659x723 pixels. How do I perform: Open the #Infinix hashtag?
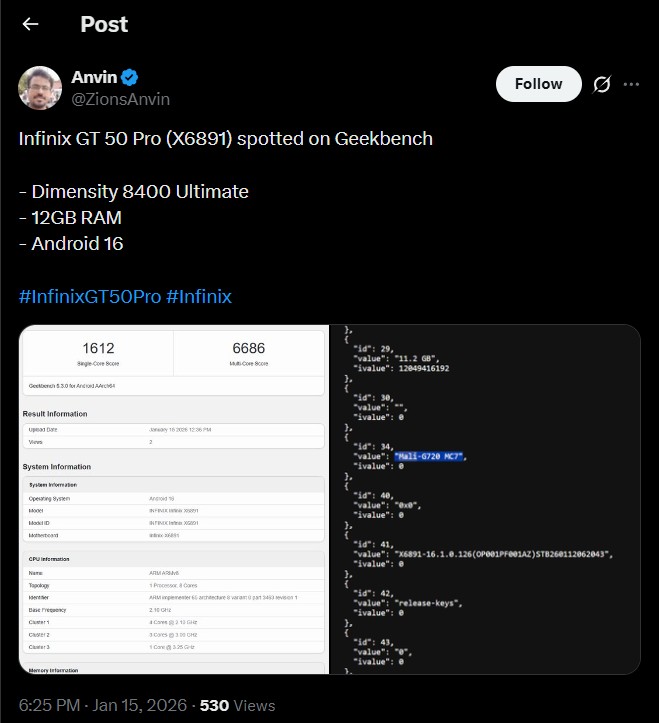(x=198, y=296)
